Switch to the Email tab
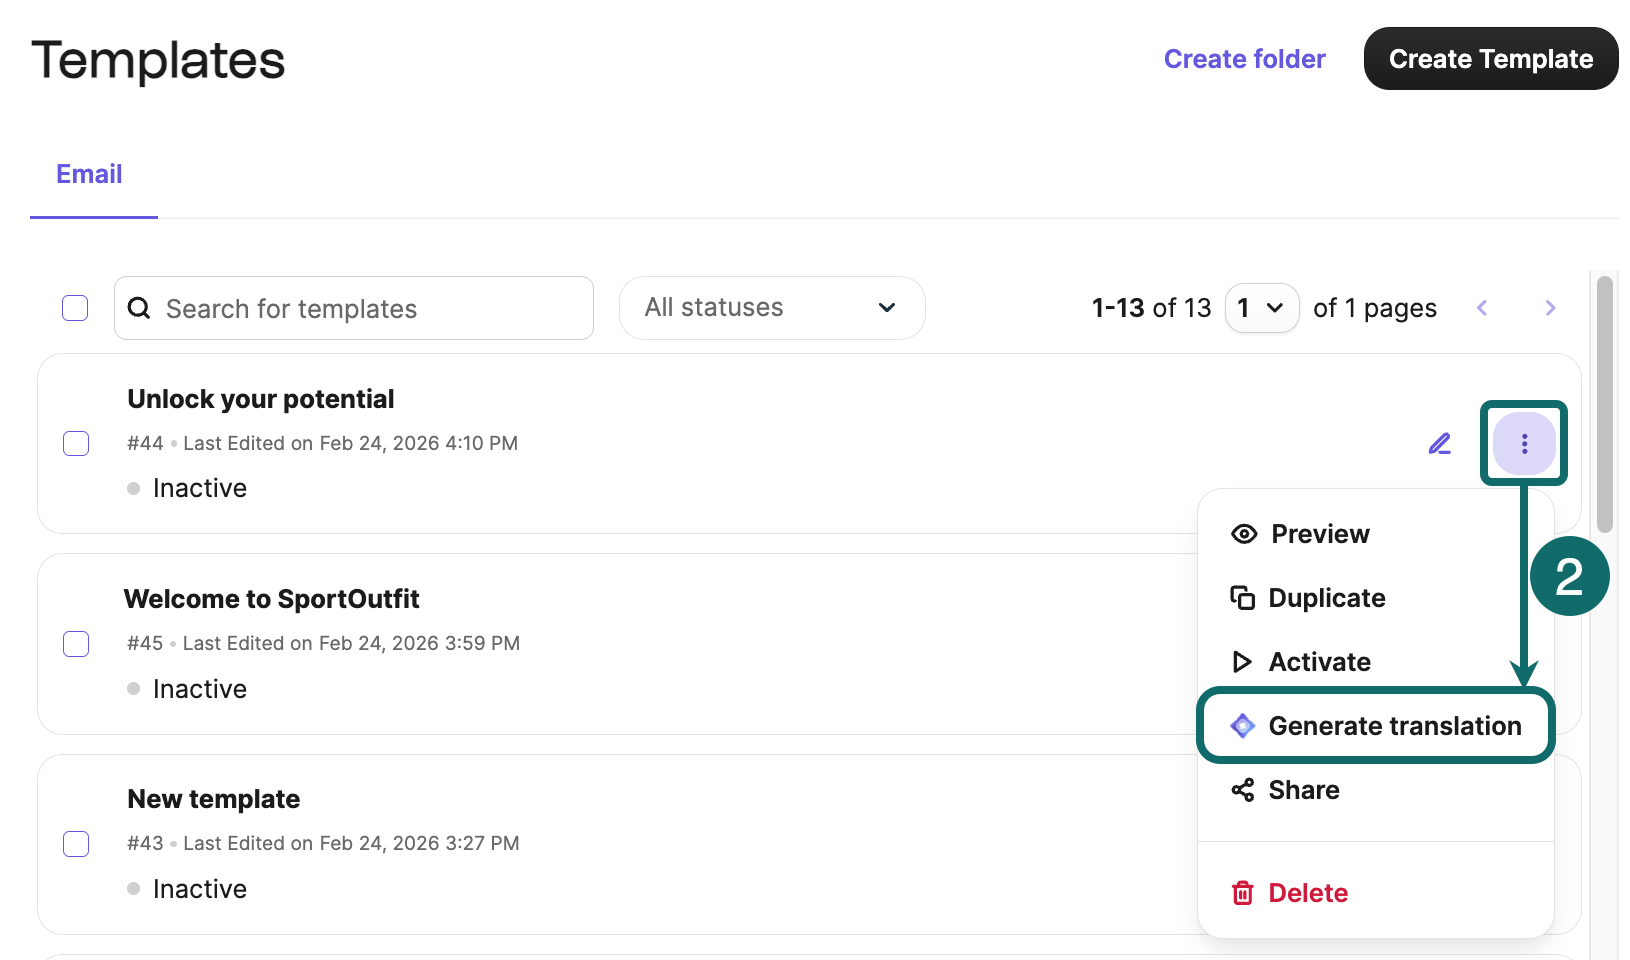Screen dimensions: 1630x960 (x=89, y=174)
